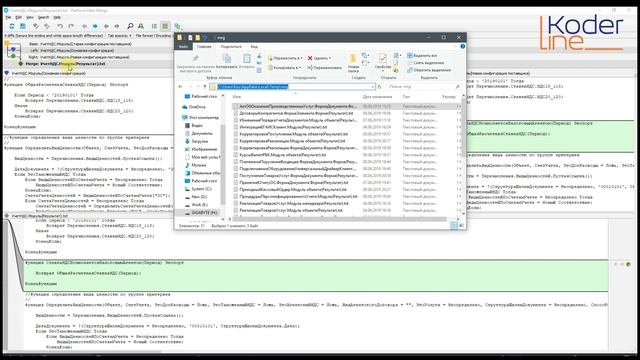Click the teal next-change arrow in toolbar
Image resolution: width=640 pixels, height=360 pixels.
point(95,26)
